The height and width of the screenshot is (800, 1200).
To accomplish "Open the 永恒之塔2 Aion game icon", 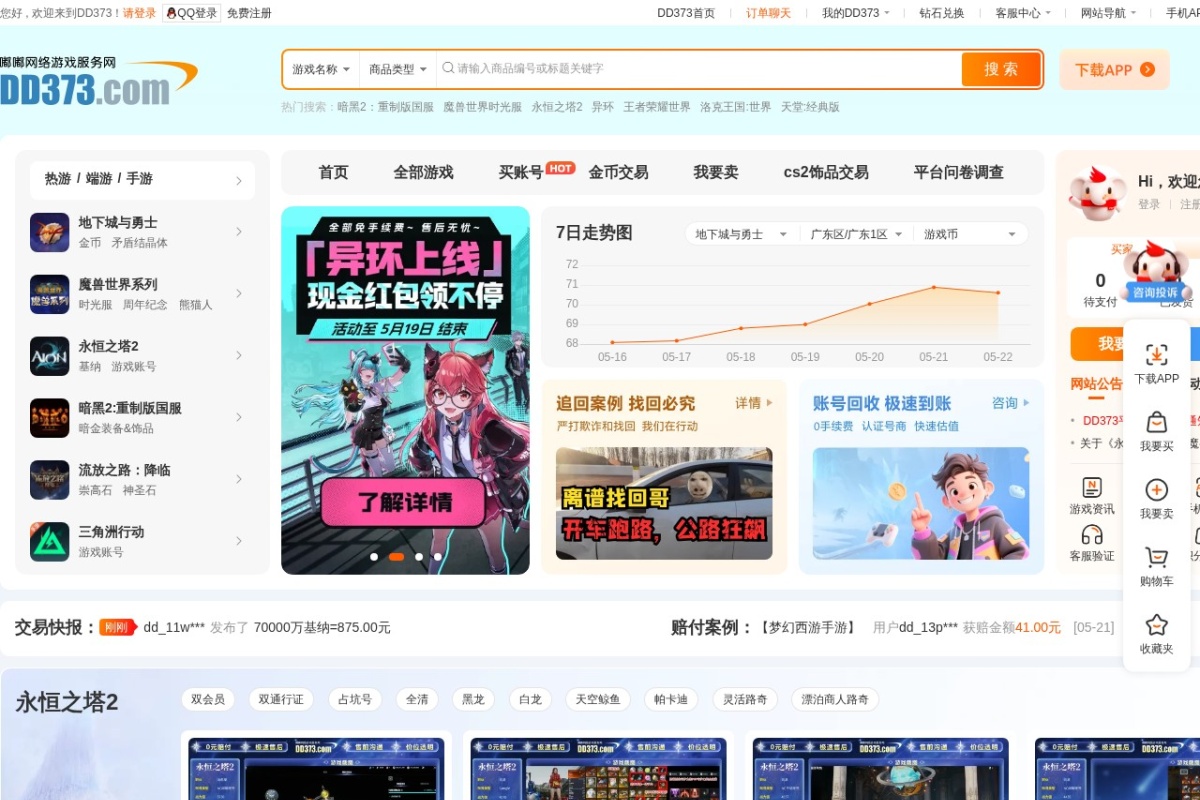I will coord(50,356).
